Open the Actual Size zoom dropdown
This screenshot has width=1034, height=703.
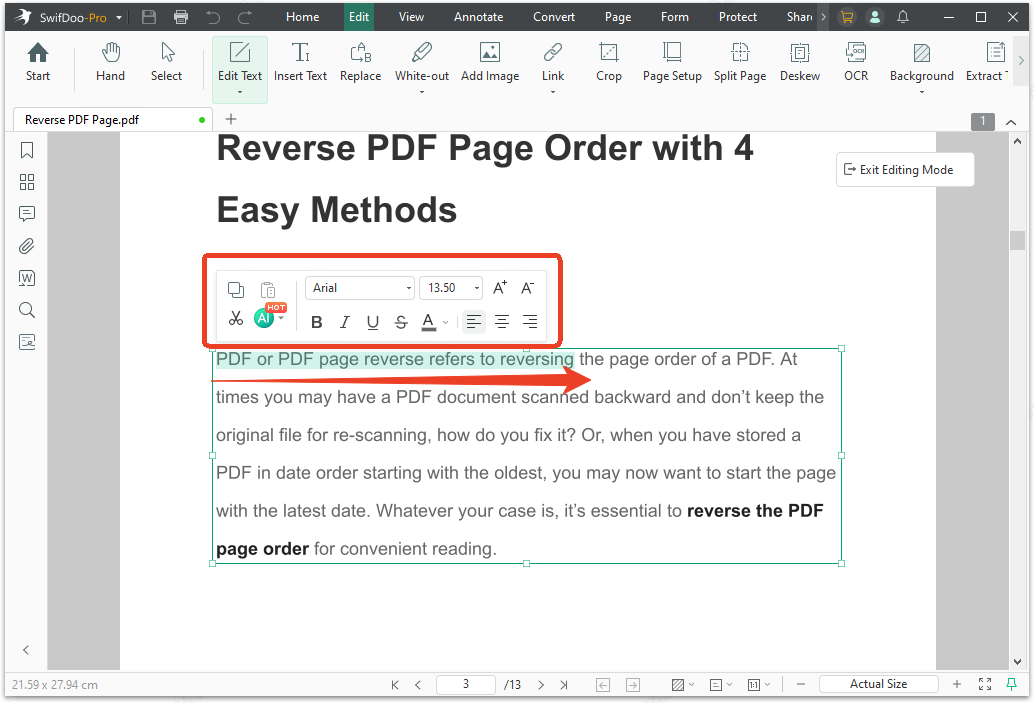(x=878, y=684)
